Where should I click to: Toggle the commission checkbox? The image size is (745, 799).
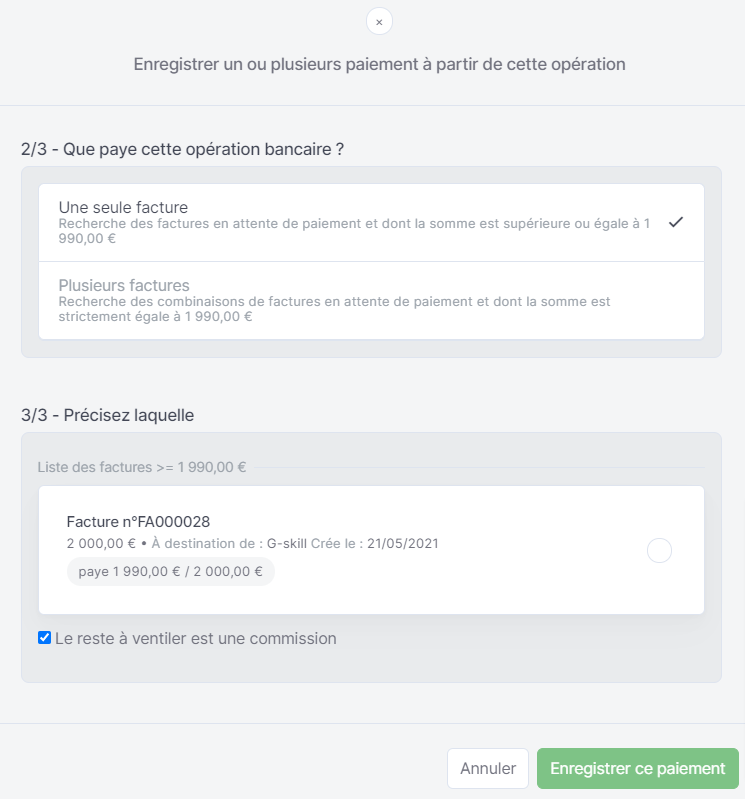pyautogui.click(x=44, y=637)
